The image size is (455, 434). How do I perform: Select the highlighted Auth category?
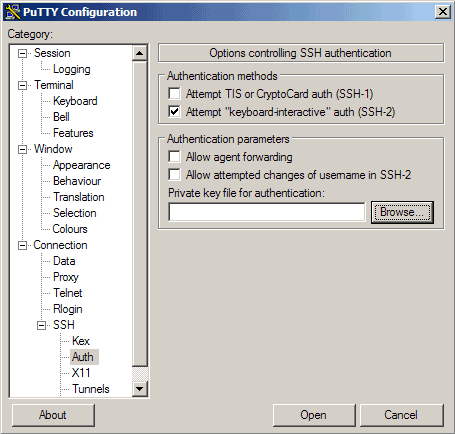(83, 357)
